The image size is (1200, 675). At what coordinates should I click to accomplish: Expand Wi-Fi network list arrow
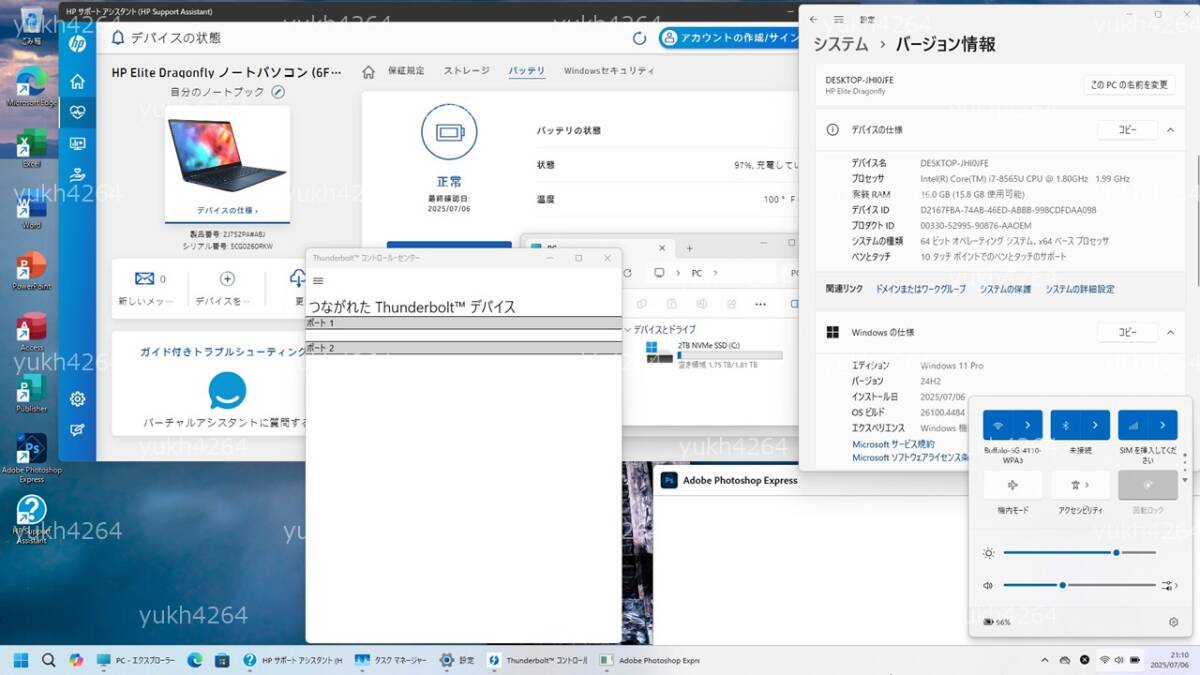click(1027, 425)
